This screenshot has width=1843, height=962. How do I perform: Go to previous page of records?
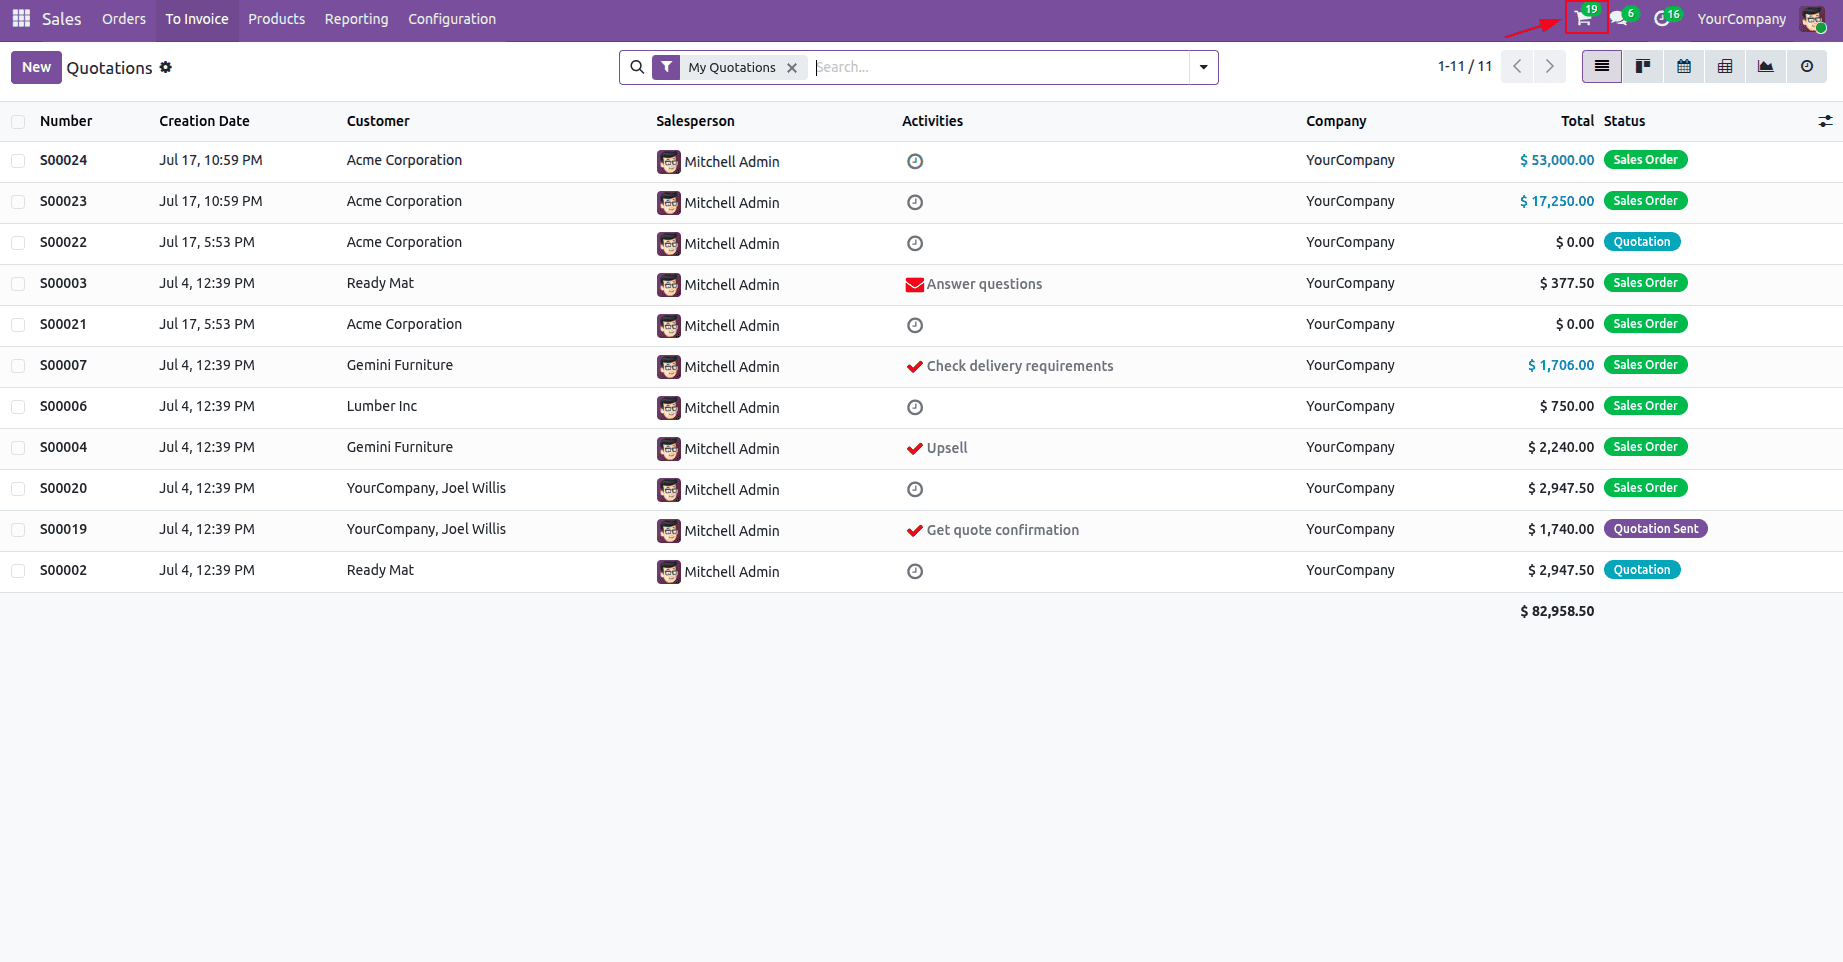pos(1517,66)
